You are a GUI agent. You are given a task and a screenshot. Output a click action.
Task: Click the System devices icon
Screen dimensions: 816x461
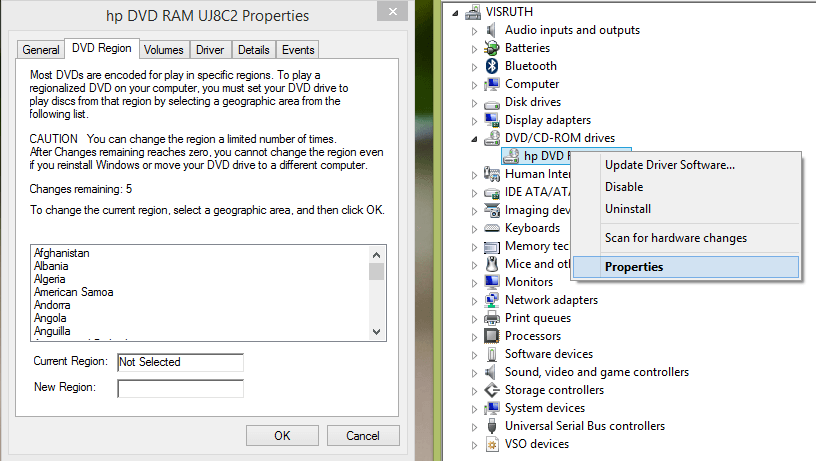pos(492,408)
